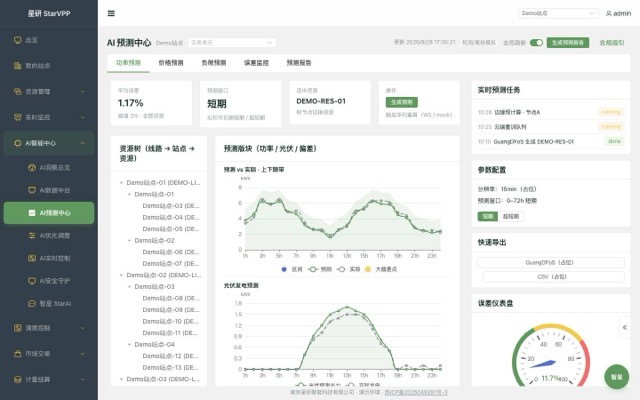The width and height of the screenshot is (640, 400).
Task: Toggle the hamburger menu to collapse sidebar
Action: tap(111, 13)
